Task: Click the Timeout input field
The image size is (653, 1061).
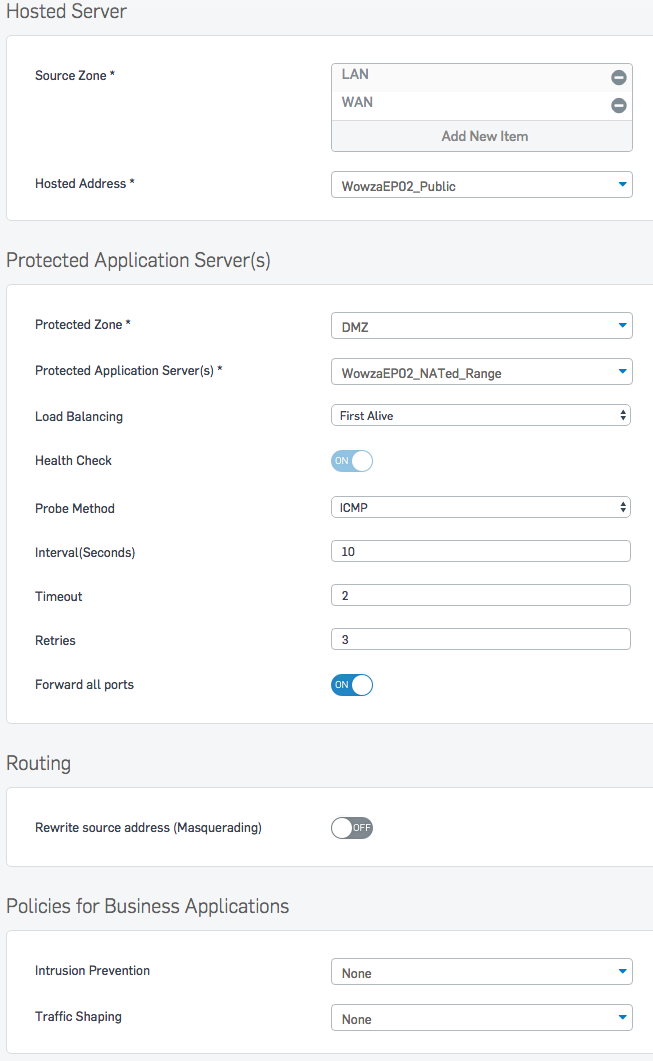Action: [481, 595]
